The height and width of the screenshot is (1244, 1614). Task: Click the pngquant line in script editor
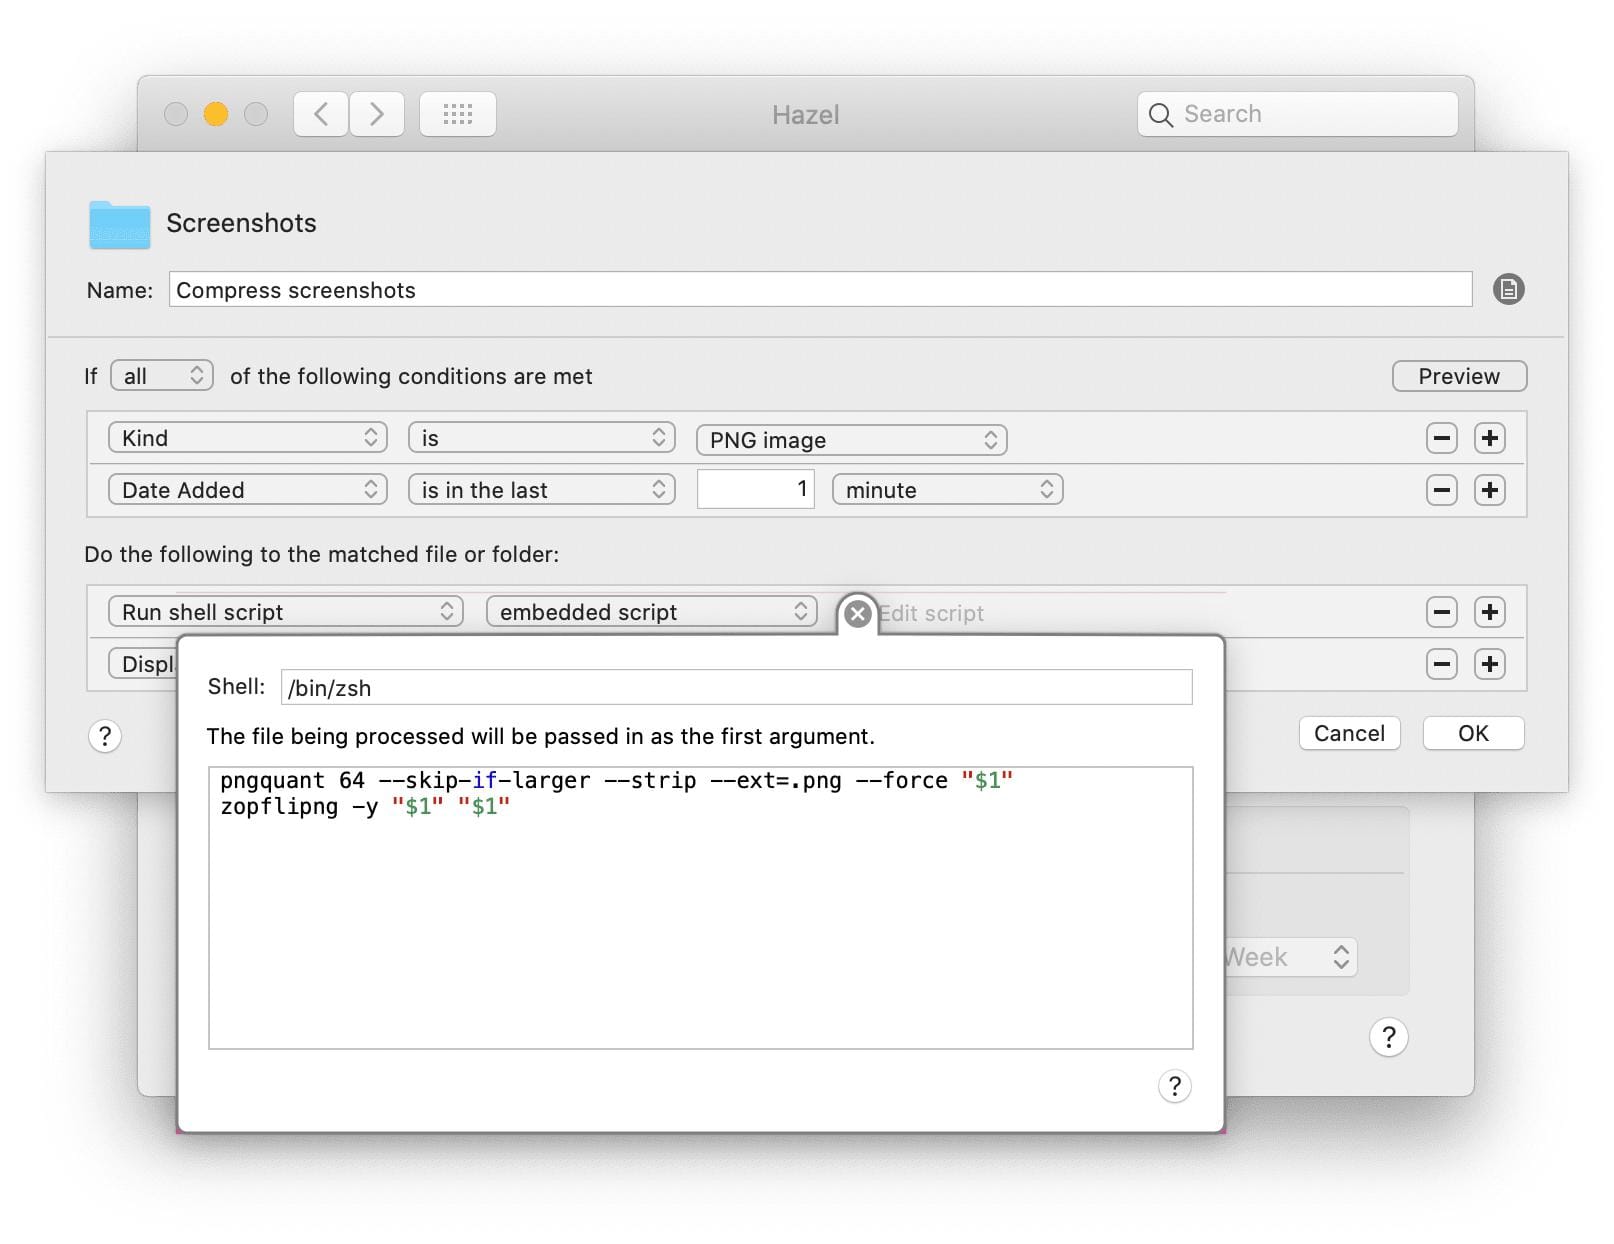click(616, 780)
